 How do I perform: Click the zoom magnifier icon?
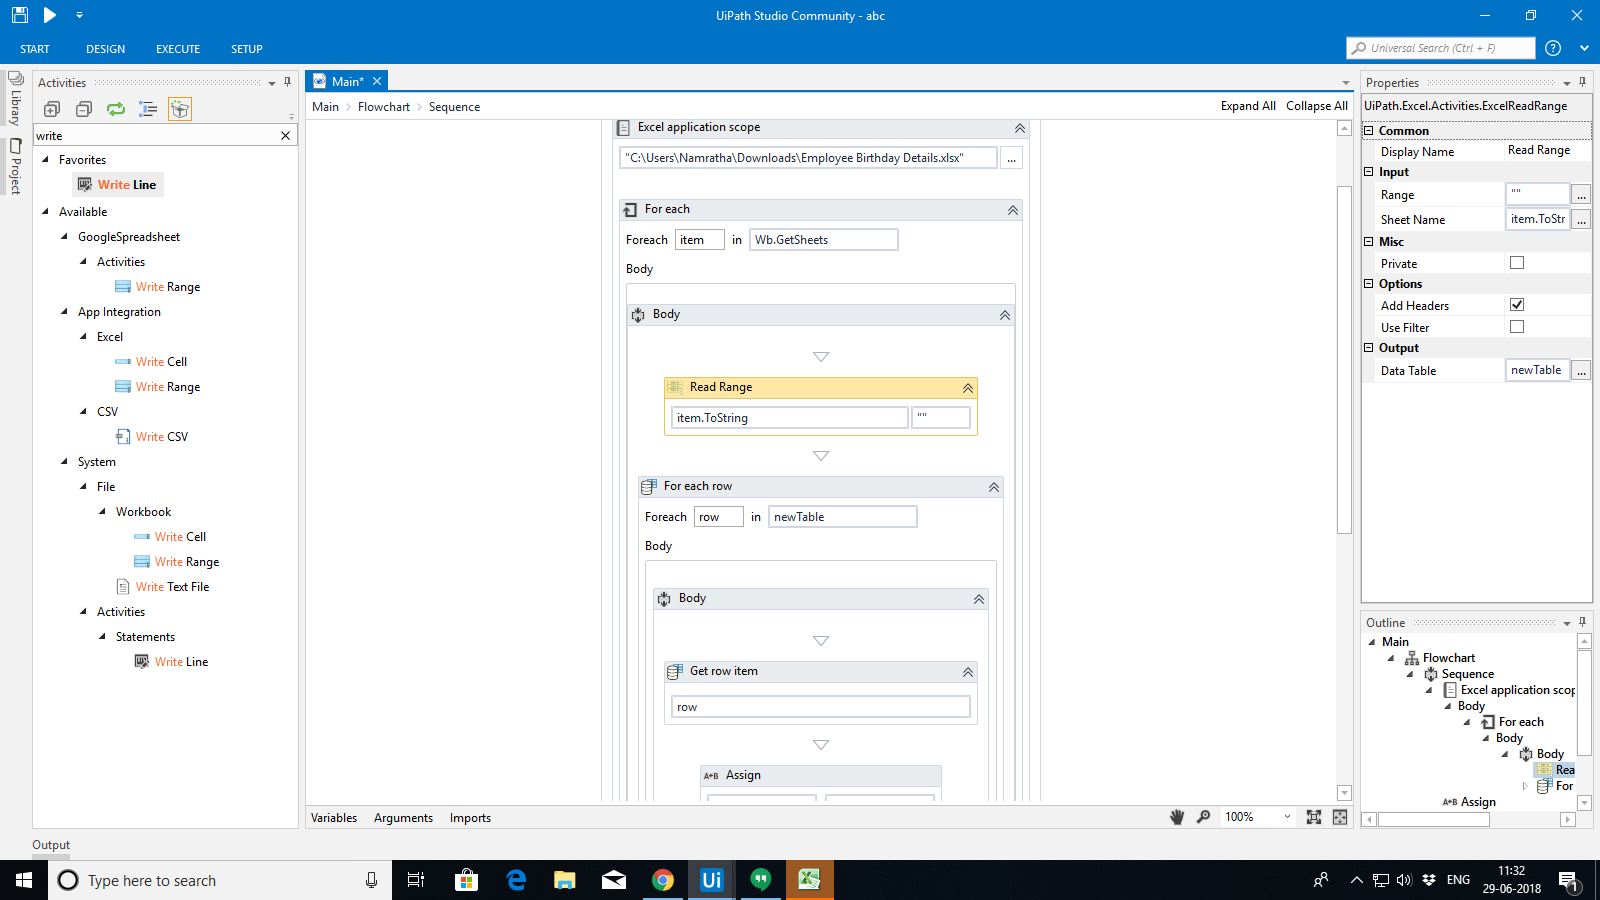(x=1203, y=817)
